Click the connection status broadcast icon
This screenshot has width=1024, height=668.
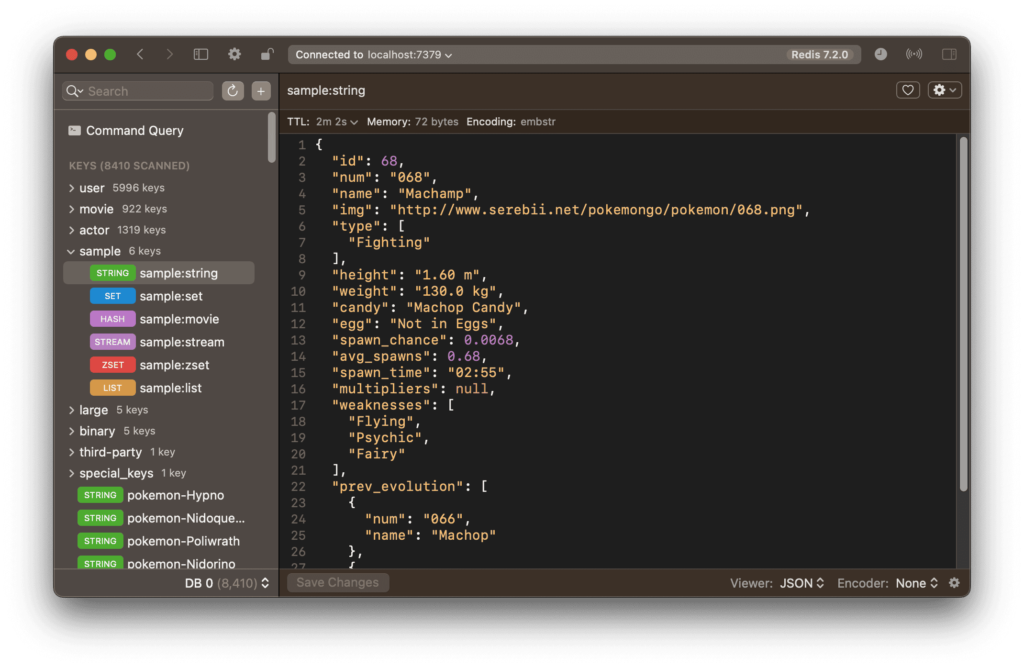coord(913,54)
